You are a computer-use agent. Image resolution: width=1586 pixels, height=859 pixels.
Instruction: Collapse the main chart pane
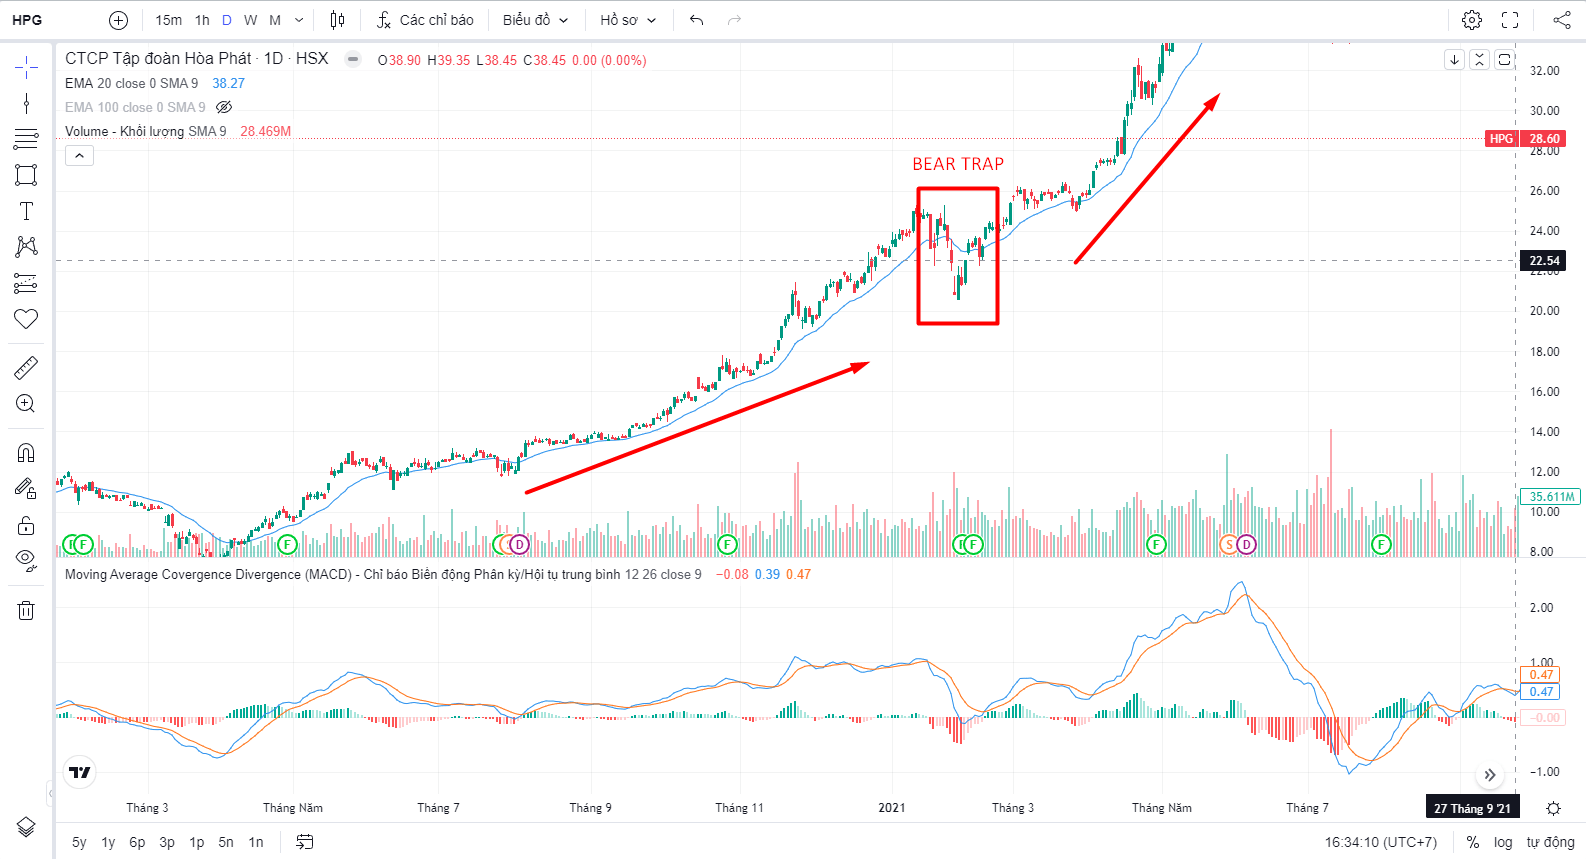pyautogui.click(x=1479, y=60)
